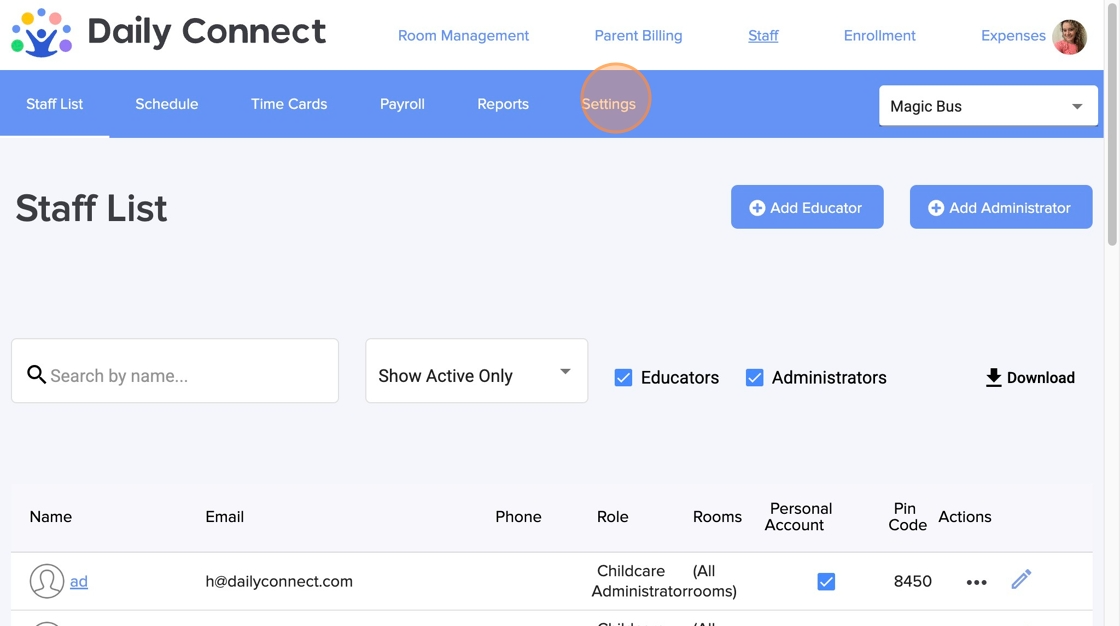The height and width of the screenshot is (626, 1120).
Task: Click the Email column header
Action: [224, 517]
